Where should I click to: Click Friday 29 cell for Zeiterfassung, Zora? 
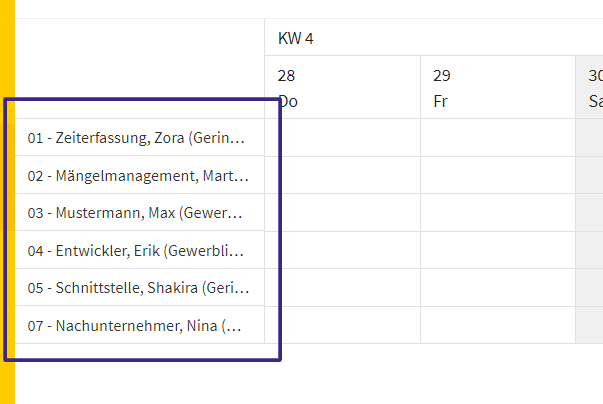point(498,138)
